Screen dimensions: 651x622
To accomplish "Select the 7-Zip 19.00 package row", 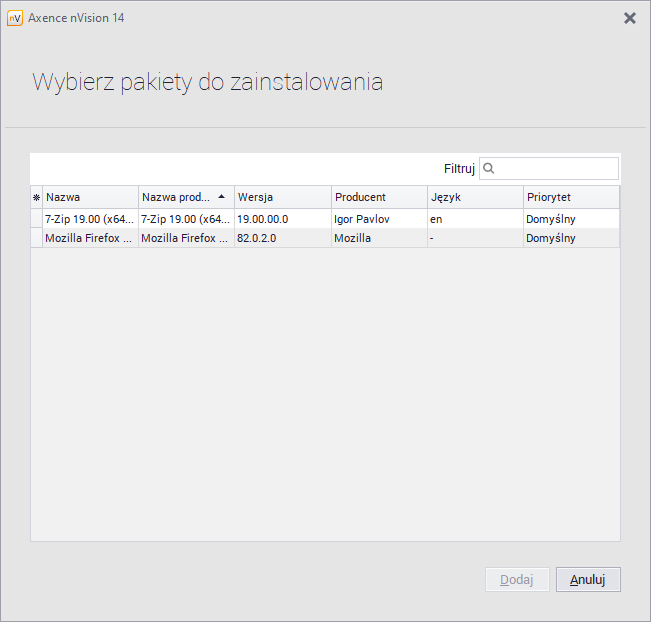I will click(x=89, y=219).
